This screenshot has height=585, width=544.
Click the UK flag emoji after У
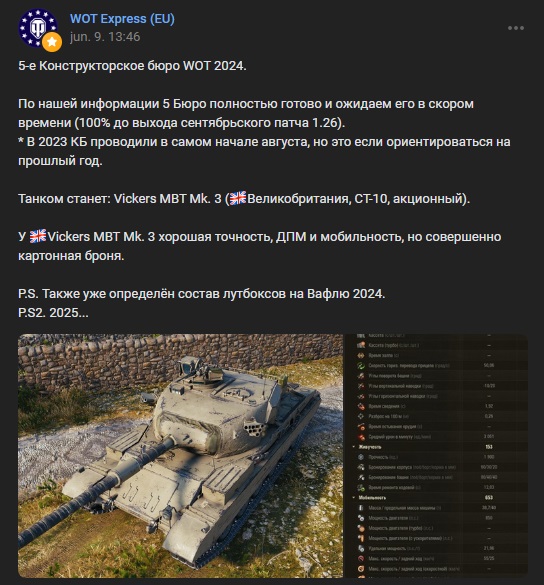point(38,236)
